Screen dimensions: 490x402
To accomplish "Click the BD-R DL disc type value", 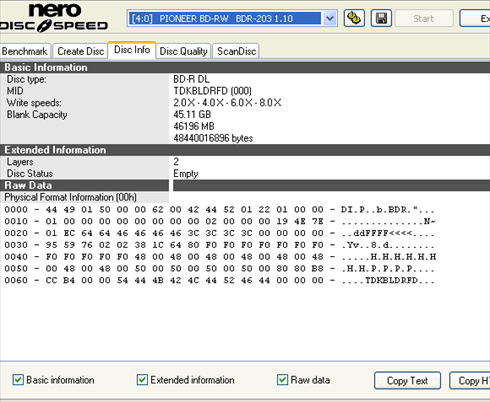I will (191, 79).
